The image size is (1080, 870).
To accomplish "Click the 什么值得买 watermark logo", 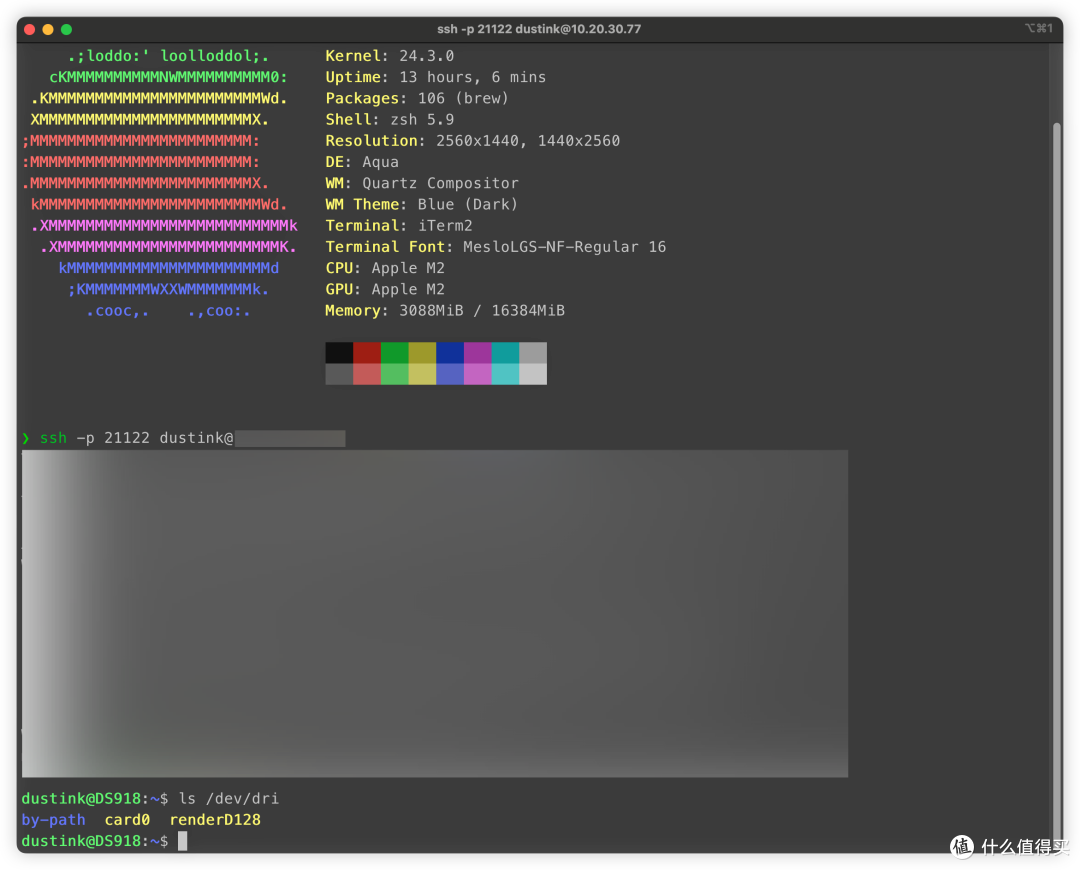I will click(x=1005, y=845).
